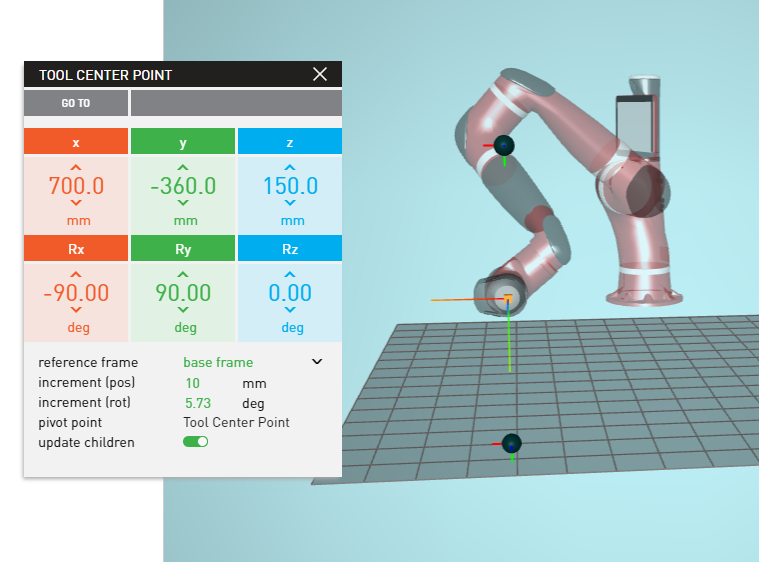Click the 'TOOL CENTER POINT' panel title
The height and width of the screenshot is (562, 759).
(106, 75)
